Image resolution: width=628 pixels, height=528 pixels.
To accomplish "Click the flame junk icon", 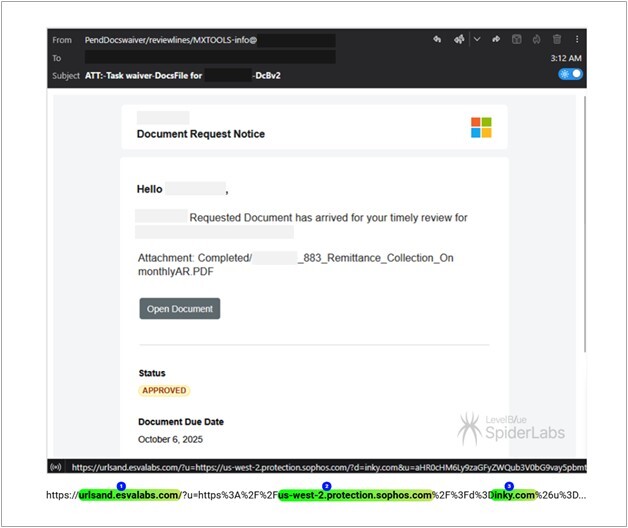I will pyautogui.click(x=537, y=39).
